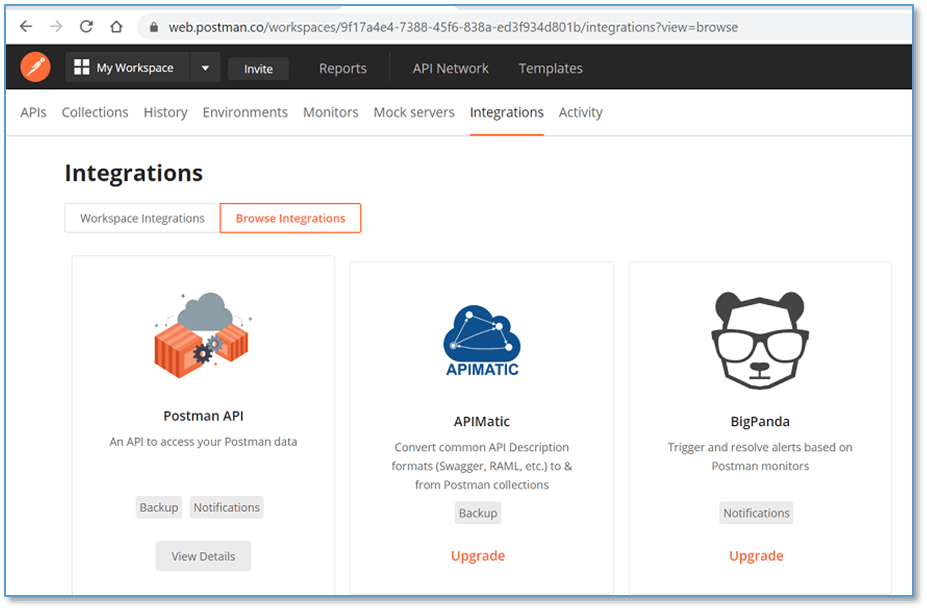Click the 'Trigger and resolve alerts' description
Image resolution: width=927 pixels, height=610 pixels.
[760, 456]
